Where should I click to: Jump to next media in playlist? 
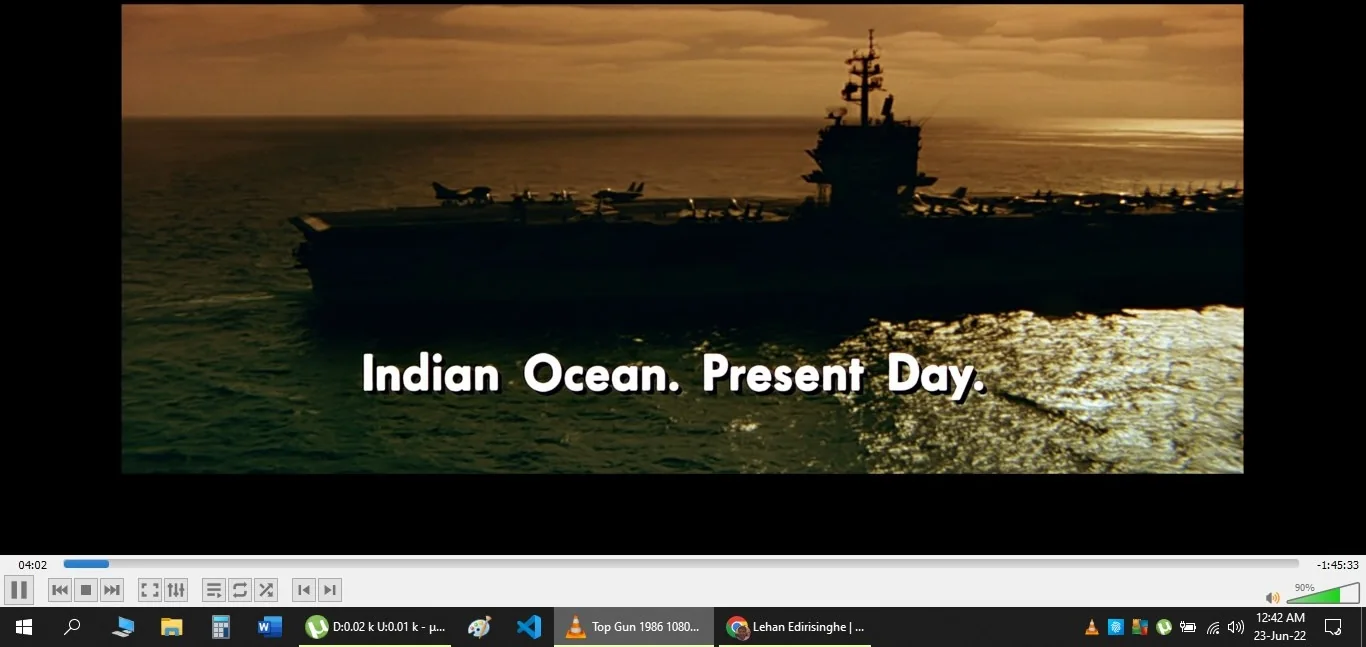[112, 590]
